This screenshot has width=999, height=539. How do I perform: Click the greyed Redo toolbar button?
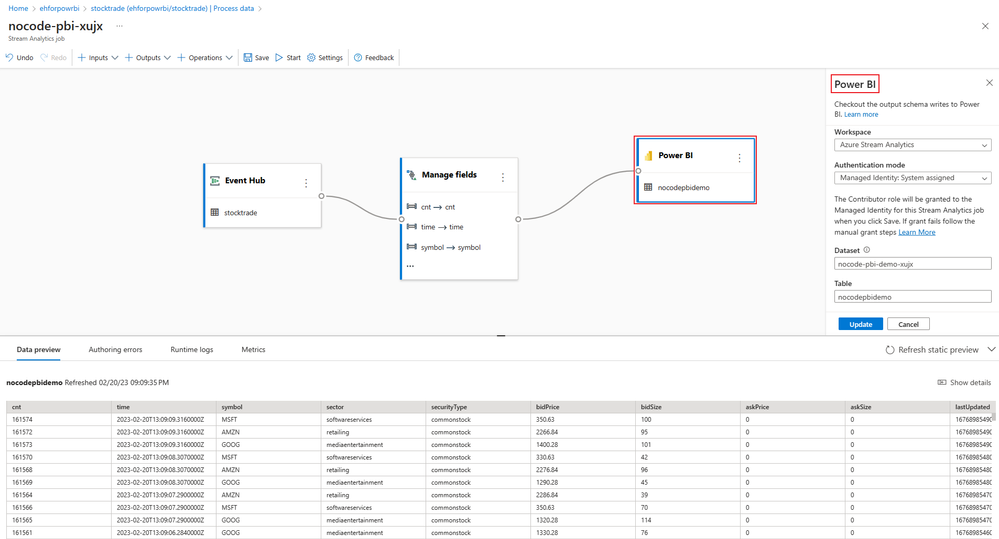[53, 57]
